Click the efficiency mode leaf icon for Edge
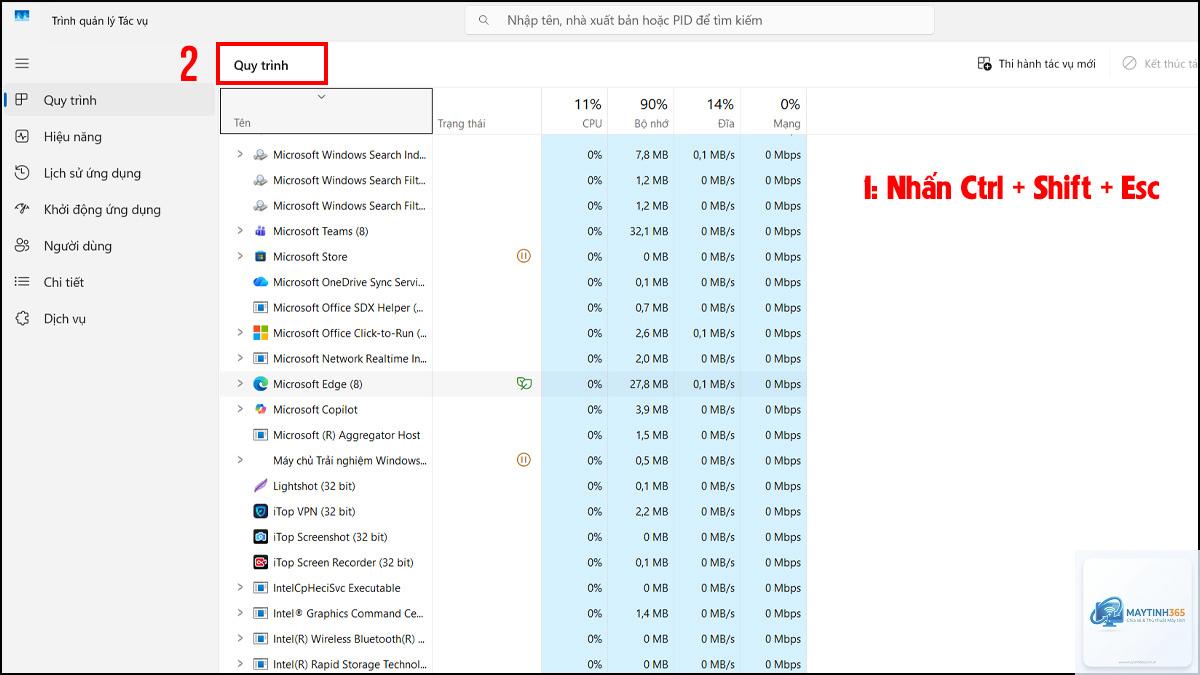1200x675 pixels. click(523, 384)
